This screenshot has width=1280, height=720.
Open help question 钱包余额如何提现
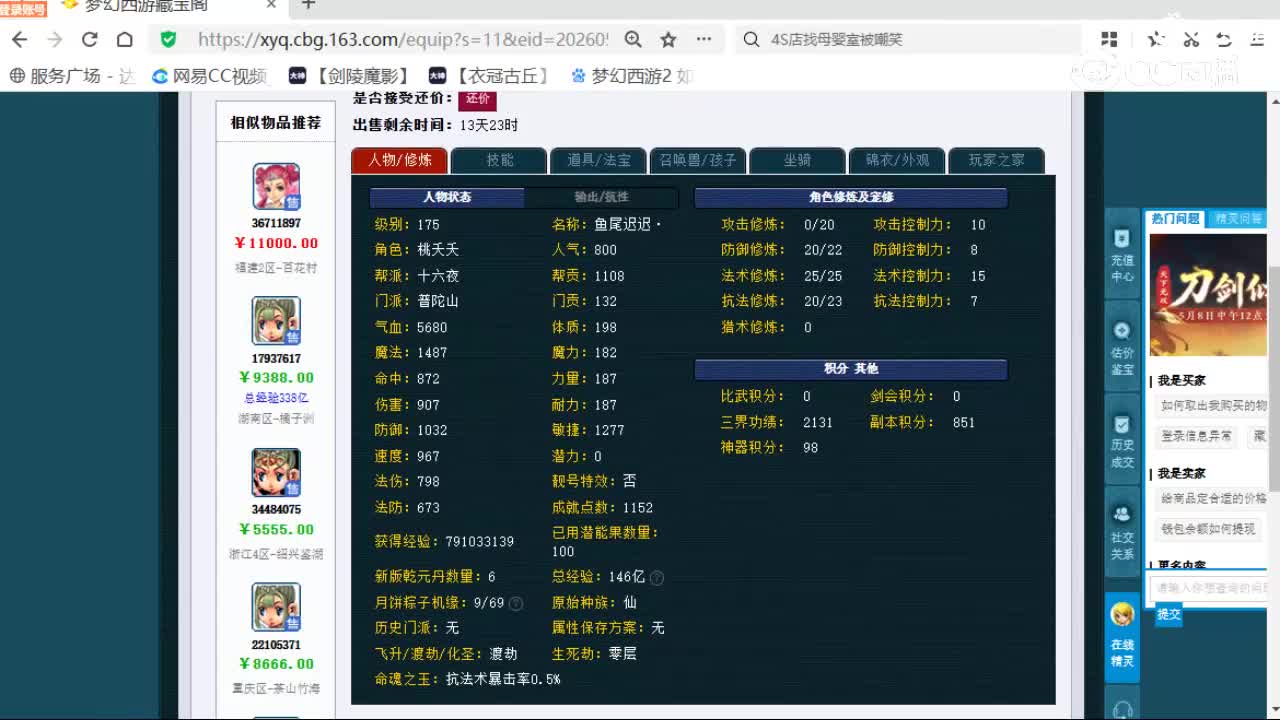coord(1208,529)
